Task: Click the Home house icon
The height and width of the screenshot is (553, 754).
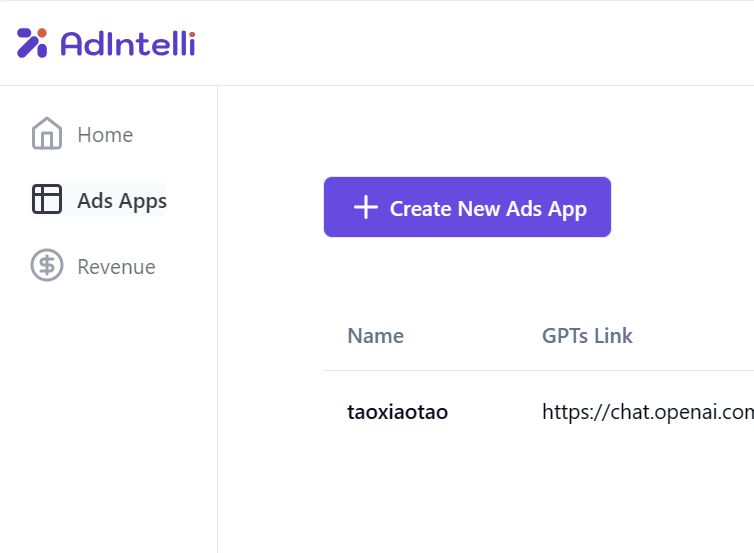Action: click(x=47, y=133)
